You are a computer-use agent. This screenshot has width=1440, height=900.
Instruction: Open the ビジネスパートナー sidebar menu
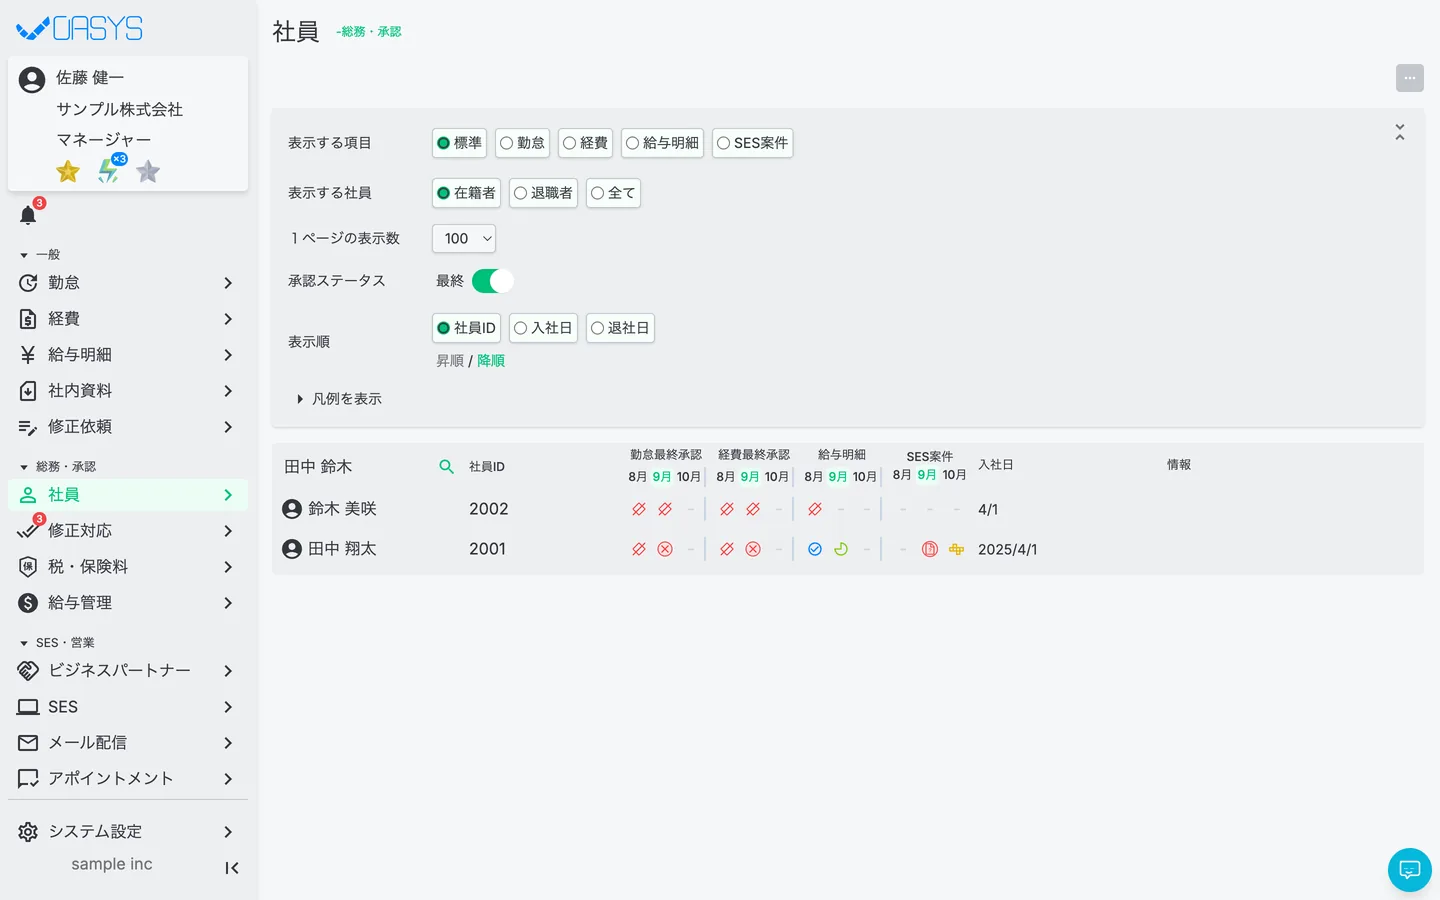point(128,671)
